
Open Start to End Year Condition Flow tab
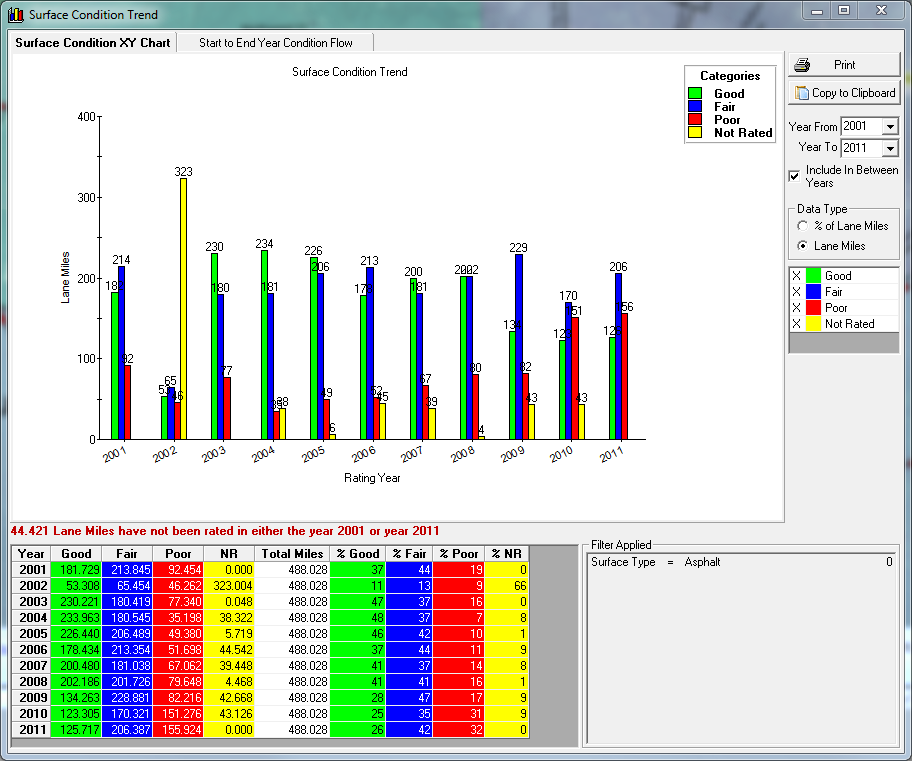point(275,42)
